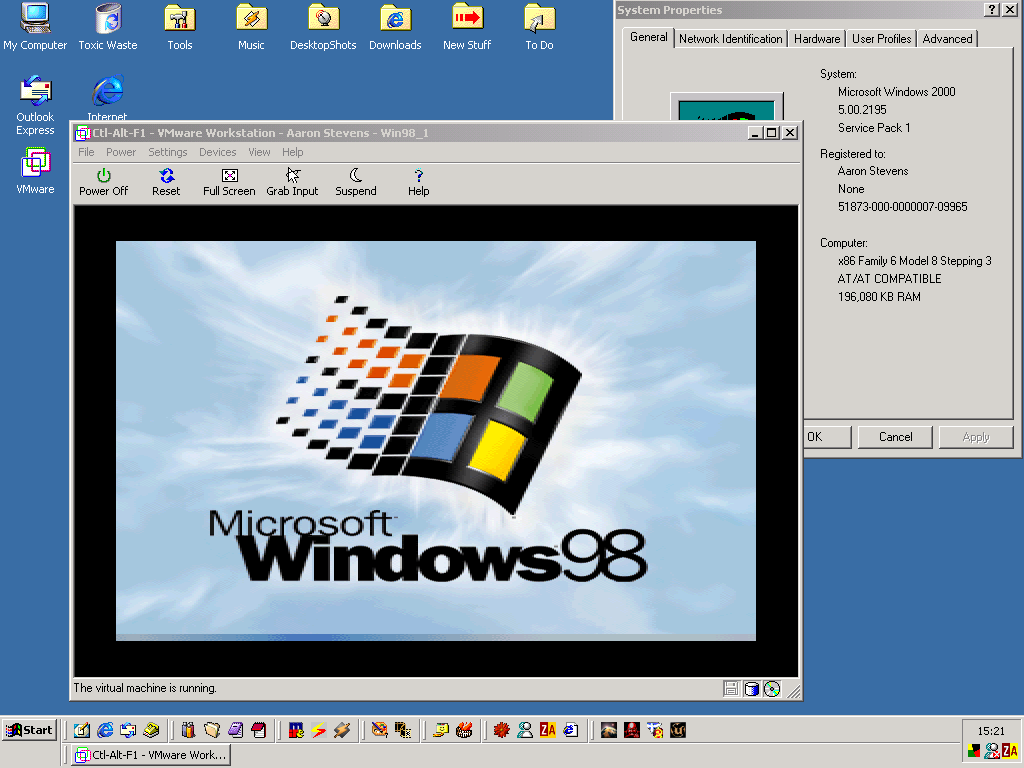Click Cancel in System Properties
Image resolution: width=1024 pixels, height=768 pixels.
(895, 437)
